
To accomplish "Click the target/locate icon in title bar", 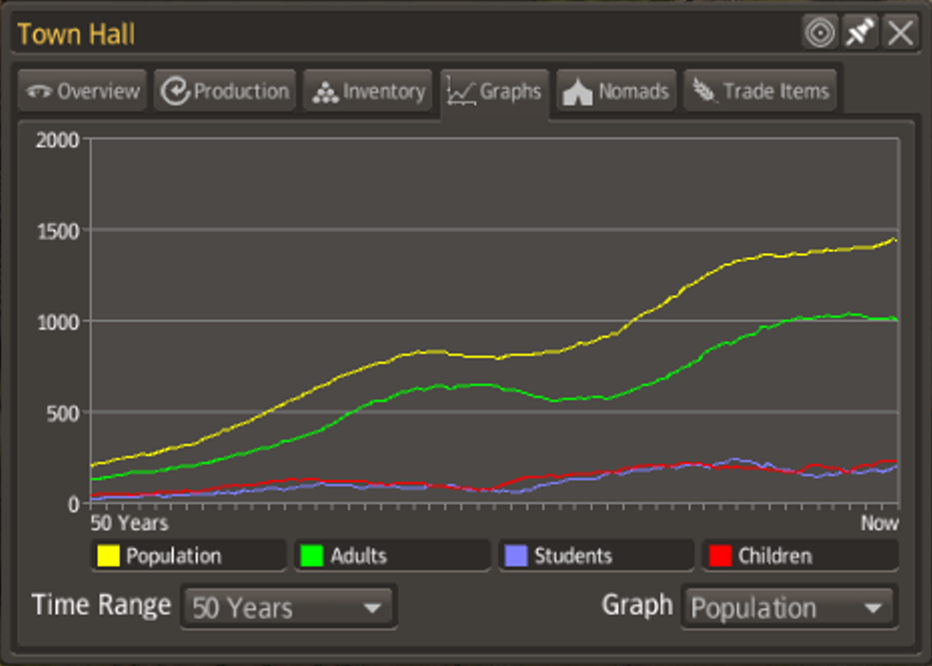I will click(819, 33).
